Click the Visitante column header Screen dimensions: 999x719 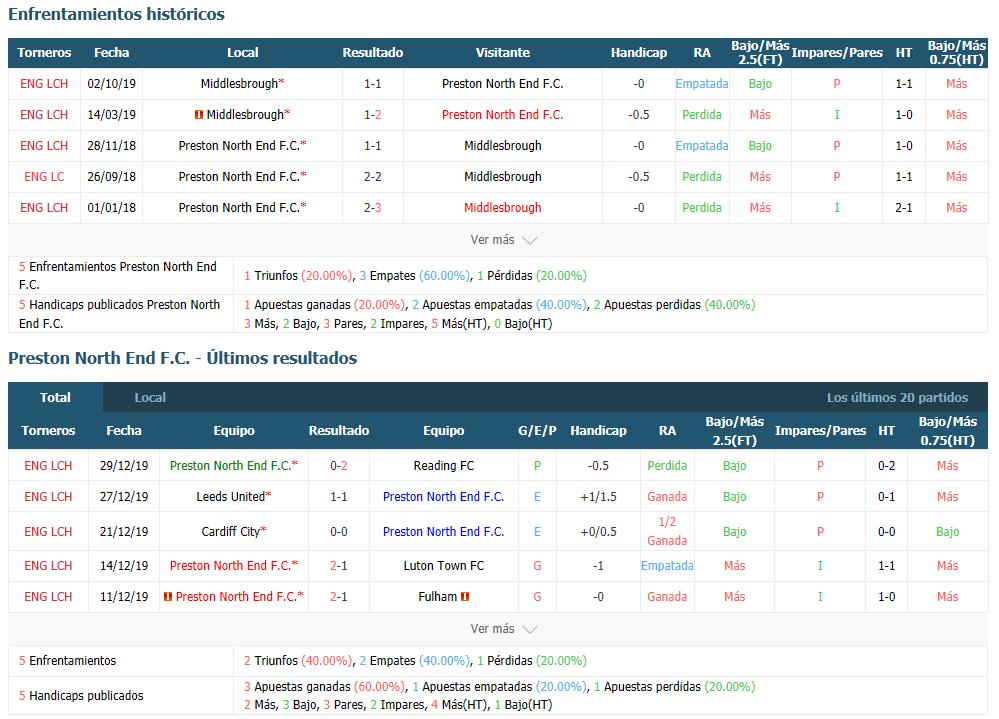point(503,53)
